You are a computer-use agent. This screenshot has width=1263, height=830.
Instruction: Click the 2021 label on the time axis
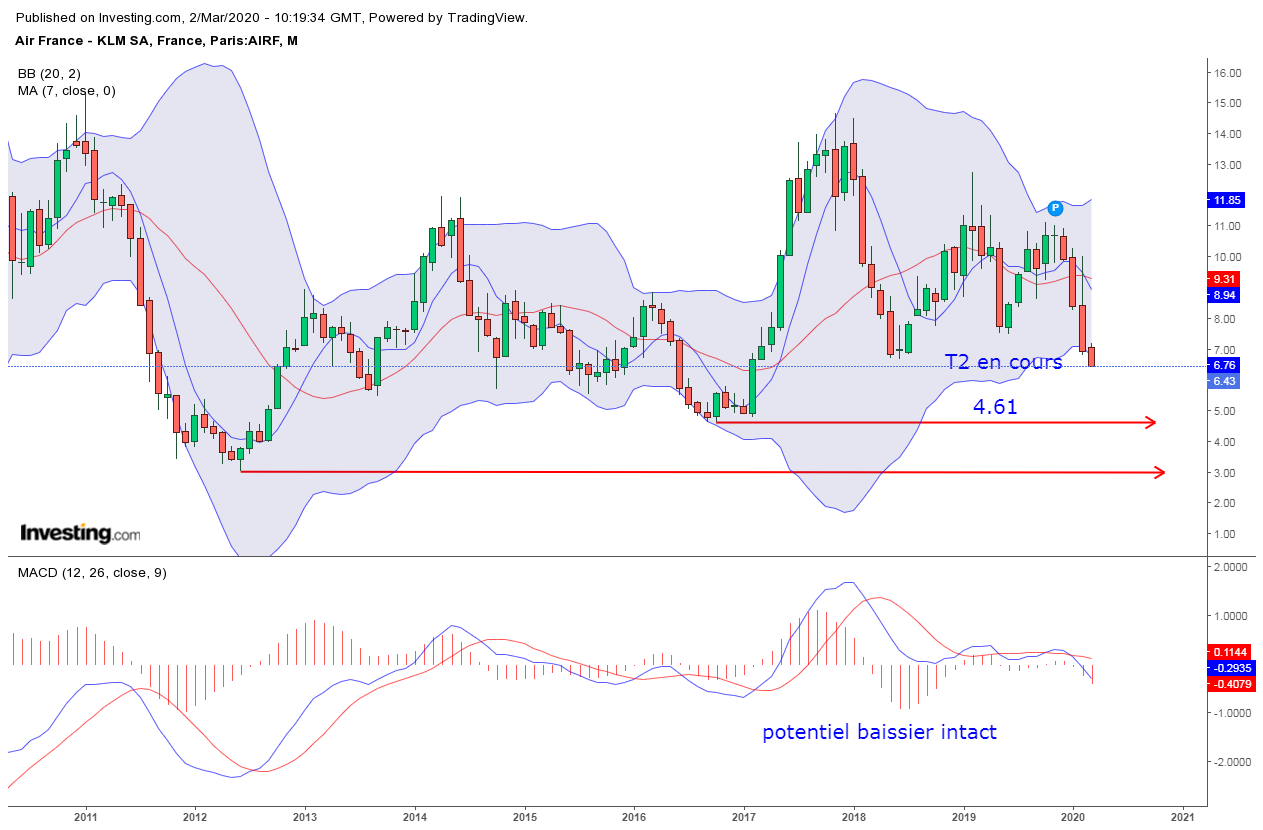click(x=1183, y=816)
